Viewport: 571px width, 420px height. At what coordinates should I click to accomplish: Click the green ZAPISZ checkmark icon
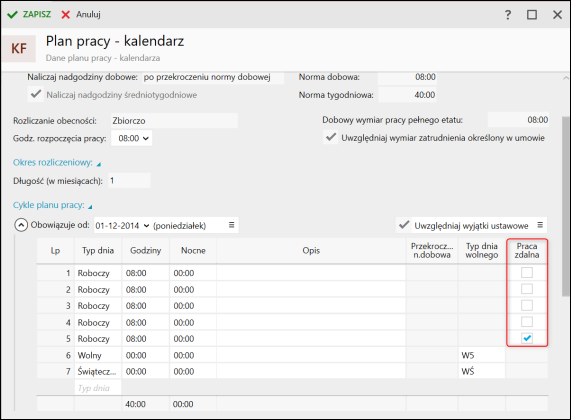(x=12, y=15)
